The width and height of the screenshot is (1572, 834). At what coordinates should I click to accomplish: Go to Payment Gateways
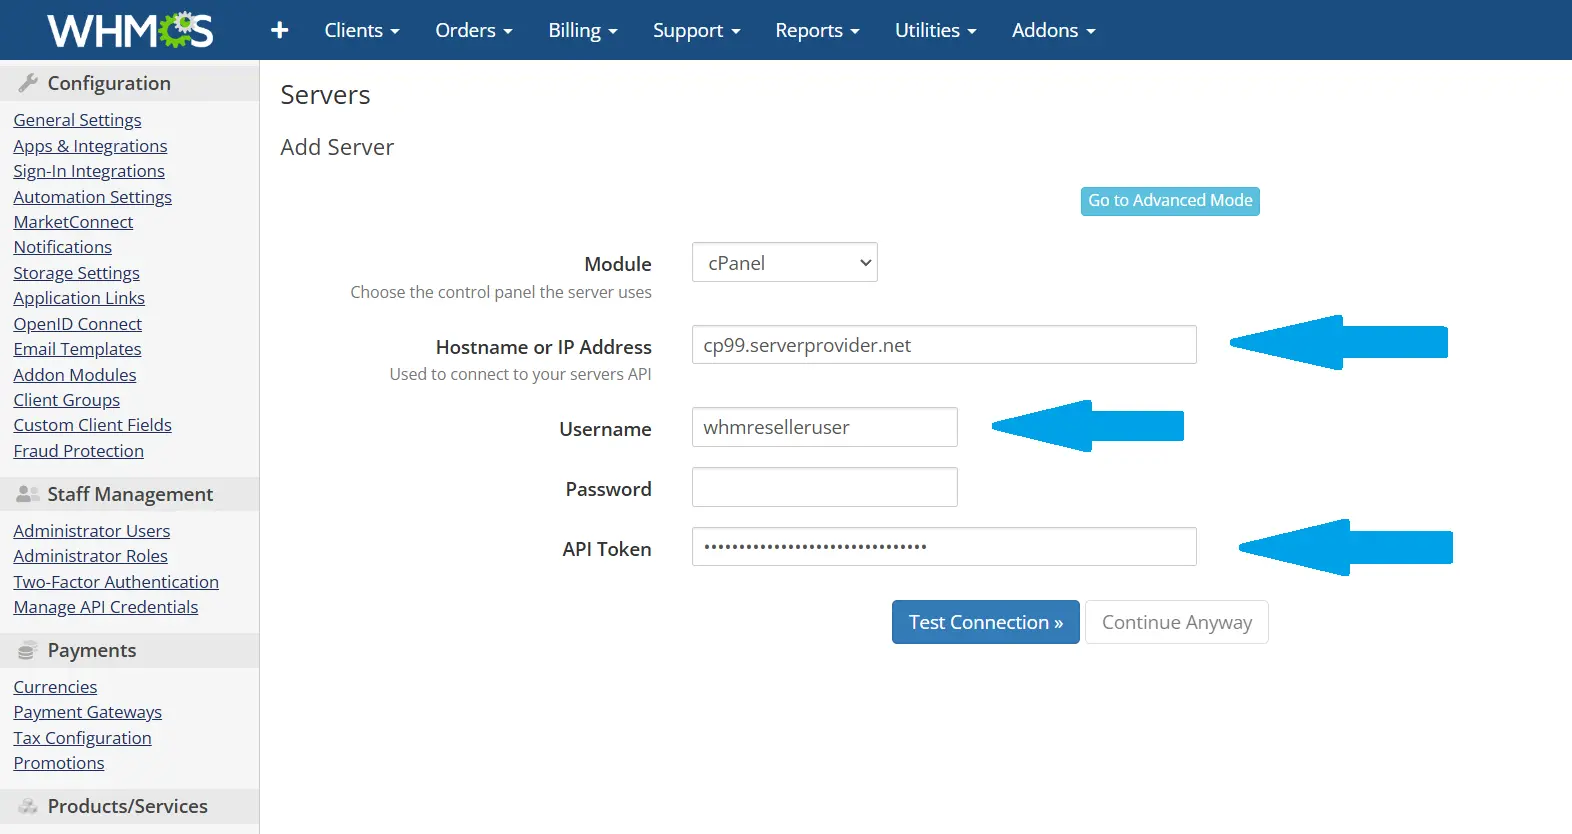(87, 712)
